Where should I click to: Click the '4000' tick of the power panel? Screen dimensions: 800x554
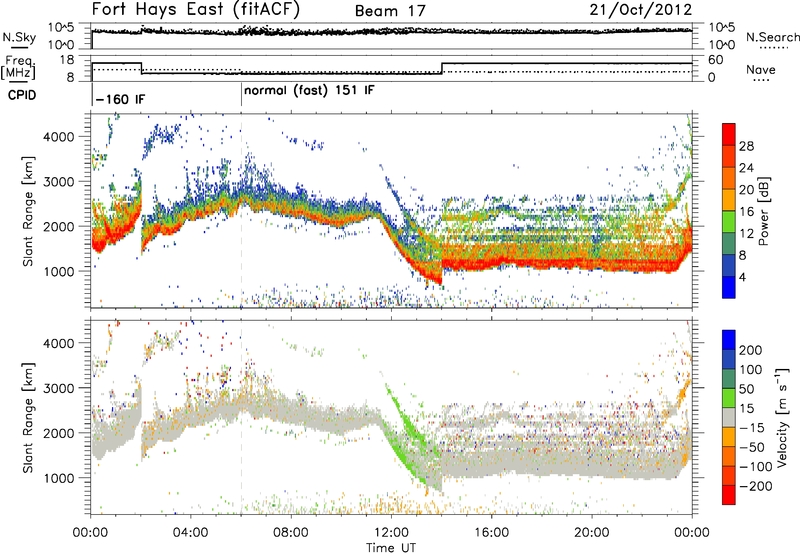tap(59, 137)
